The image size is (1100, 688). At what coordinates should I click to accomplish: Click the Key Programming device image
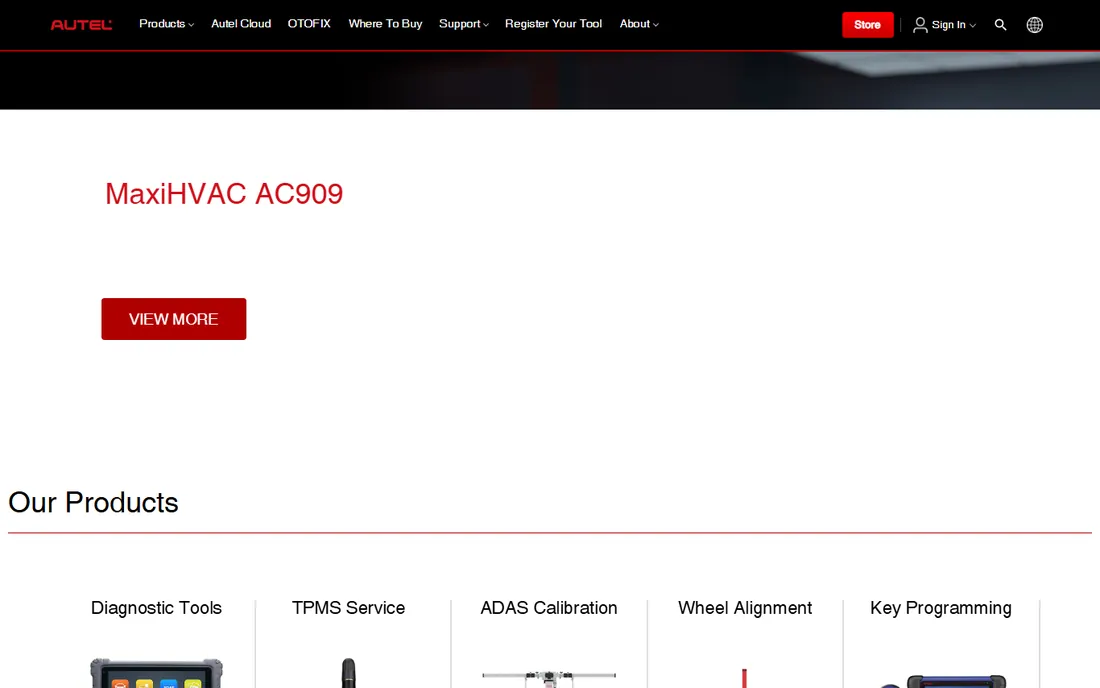click(944, 681)
